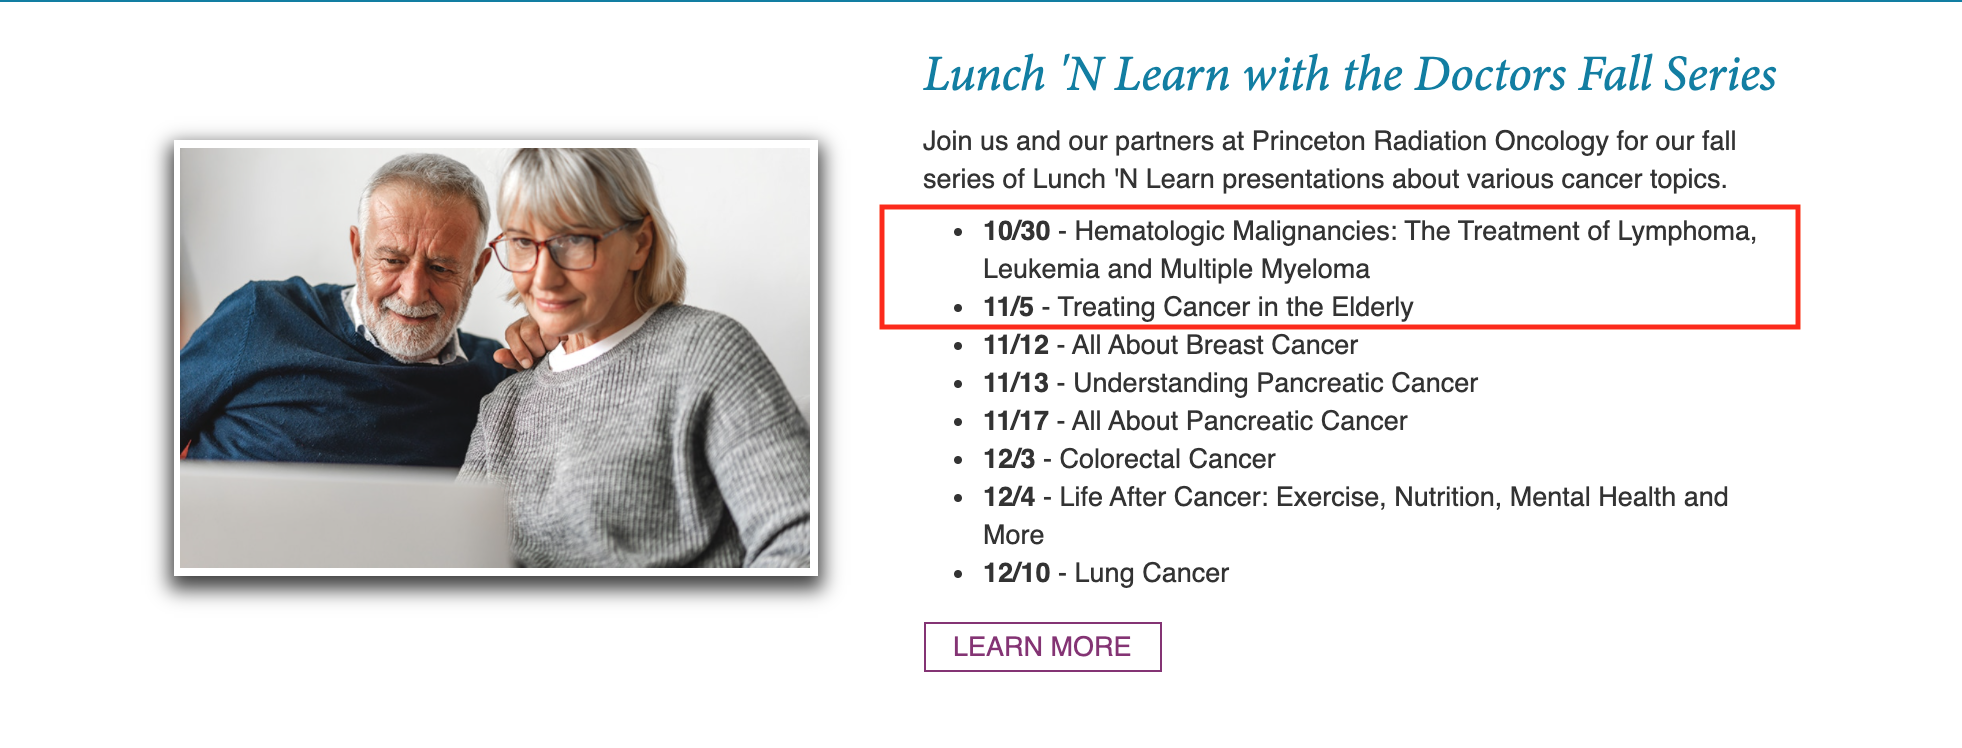The height and width of the screenshot is (748, 1962).
Task: Select the bold 12/10 date
Action: [1016, 573]
